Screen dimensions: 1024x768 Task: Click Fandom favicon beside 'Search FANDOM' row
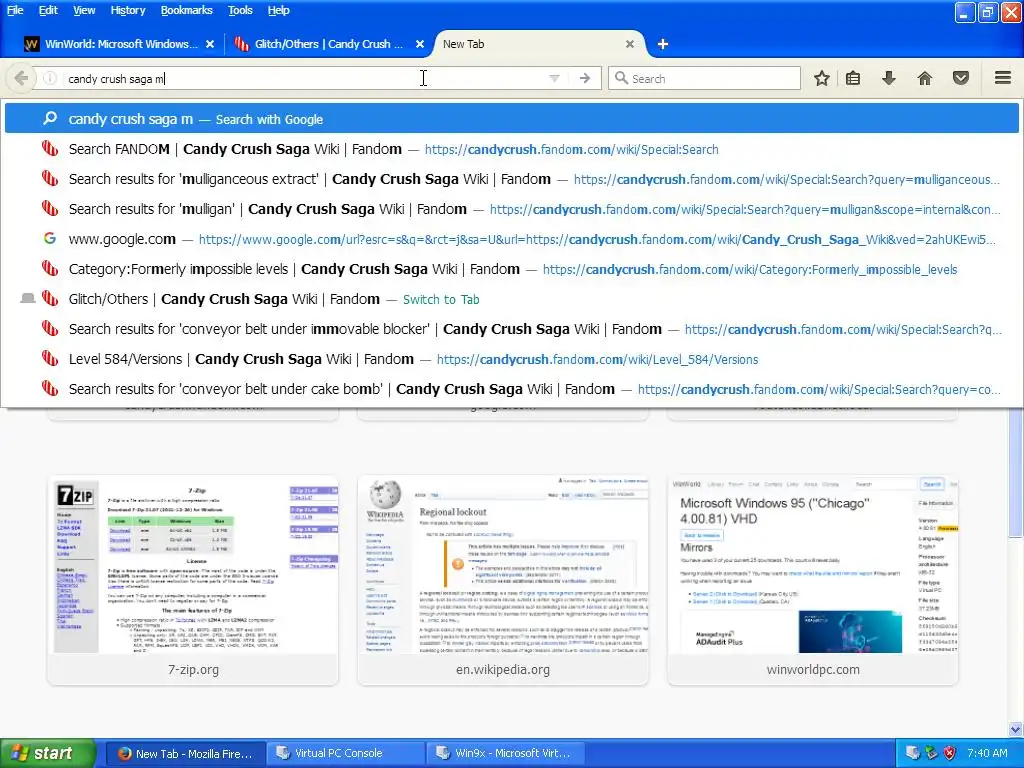50,148
